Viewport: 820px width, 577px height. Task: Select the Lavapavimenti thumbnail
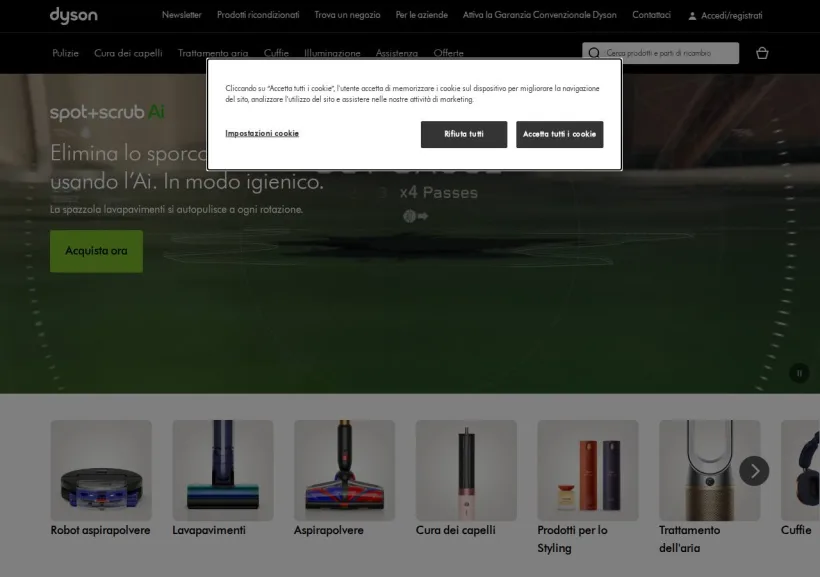[x=223, y=470]
